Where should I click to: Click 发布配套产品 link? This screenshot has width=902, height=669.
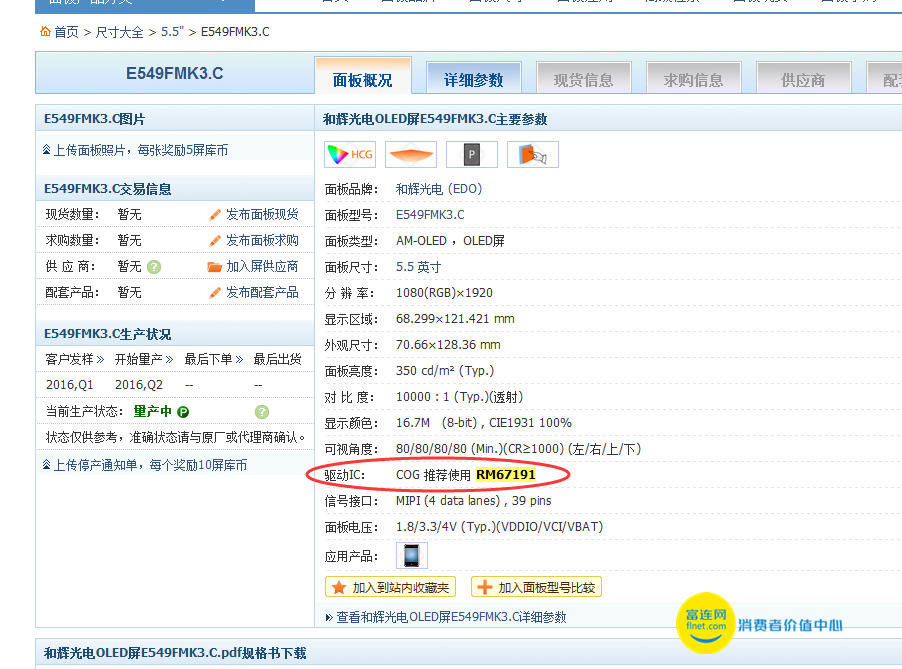click(x=262, y=292)
